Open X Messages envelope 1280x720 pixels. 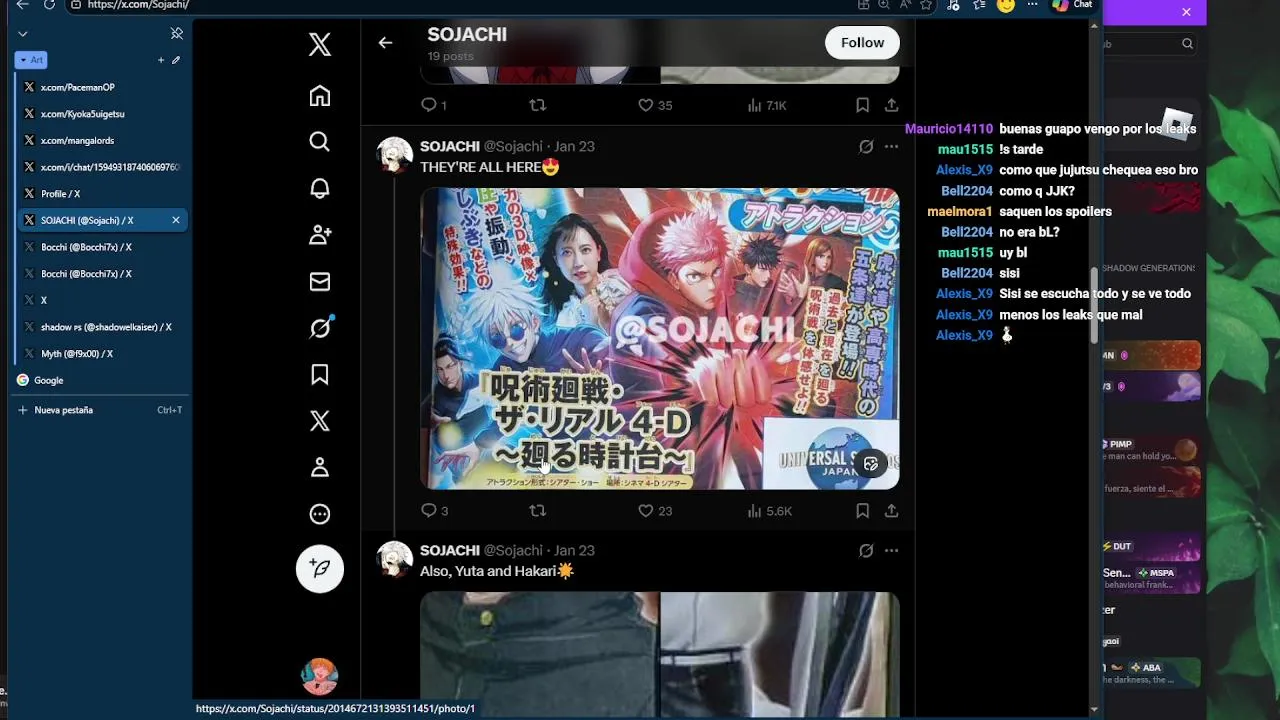click(320, 282)
